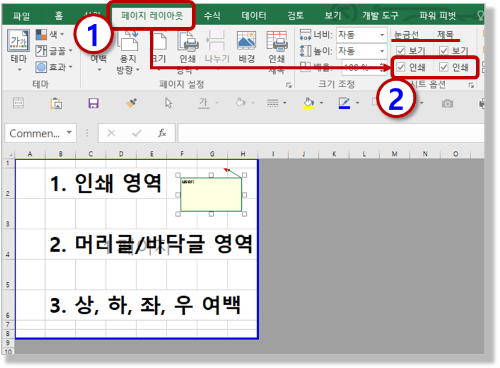
Task: Click the 인쇄 영역 print area icon
Action: 188,41
